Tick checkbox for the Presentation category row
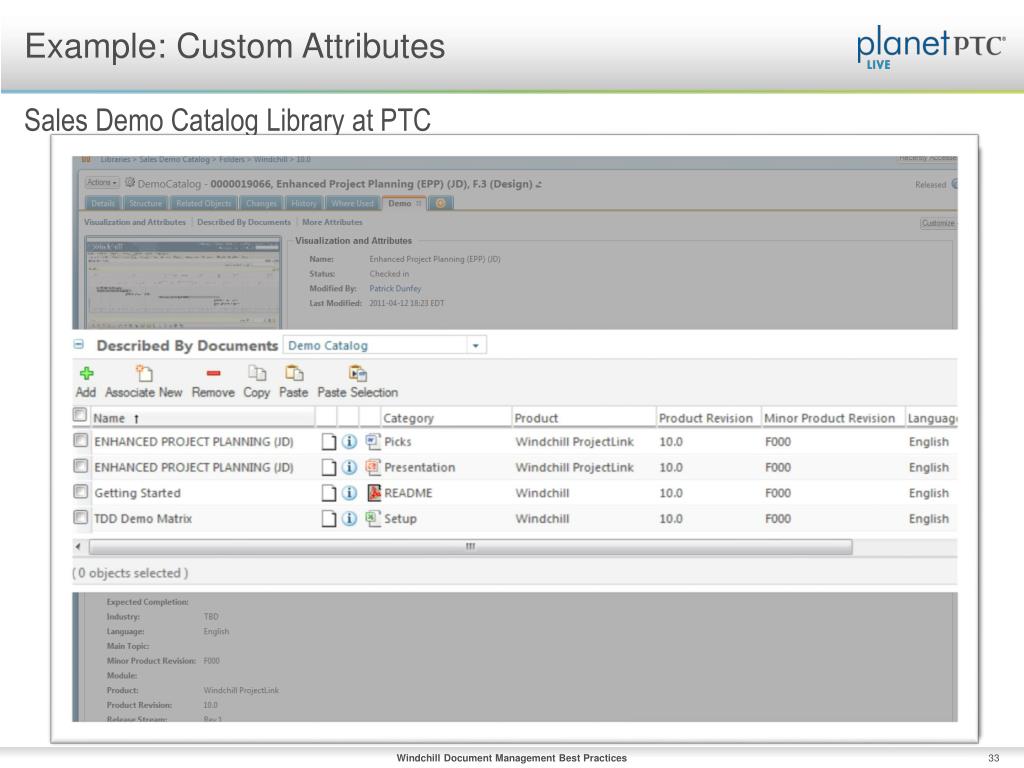The image size is (1024, 768). click(80, 466)
